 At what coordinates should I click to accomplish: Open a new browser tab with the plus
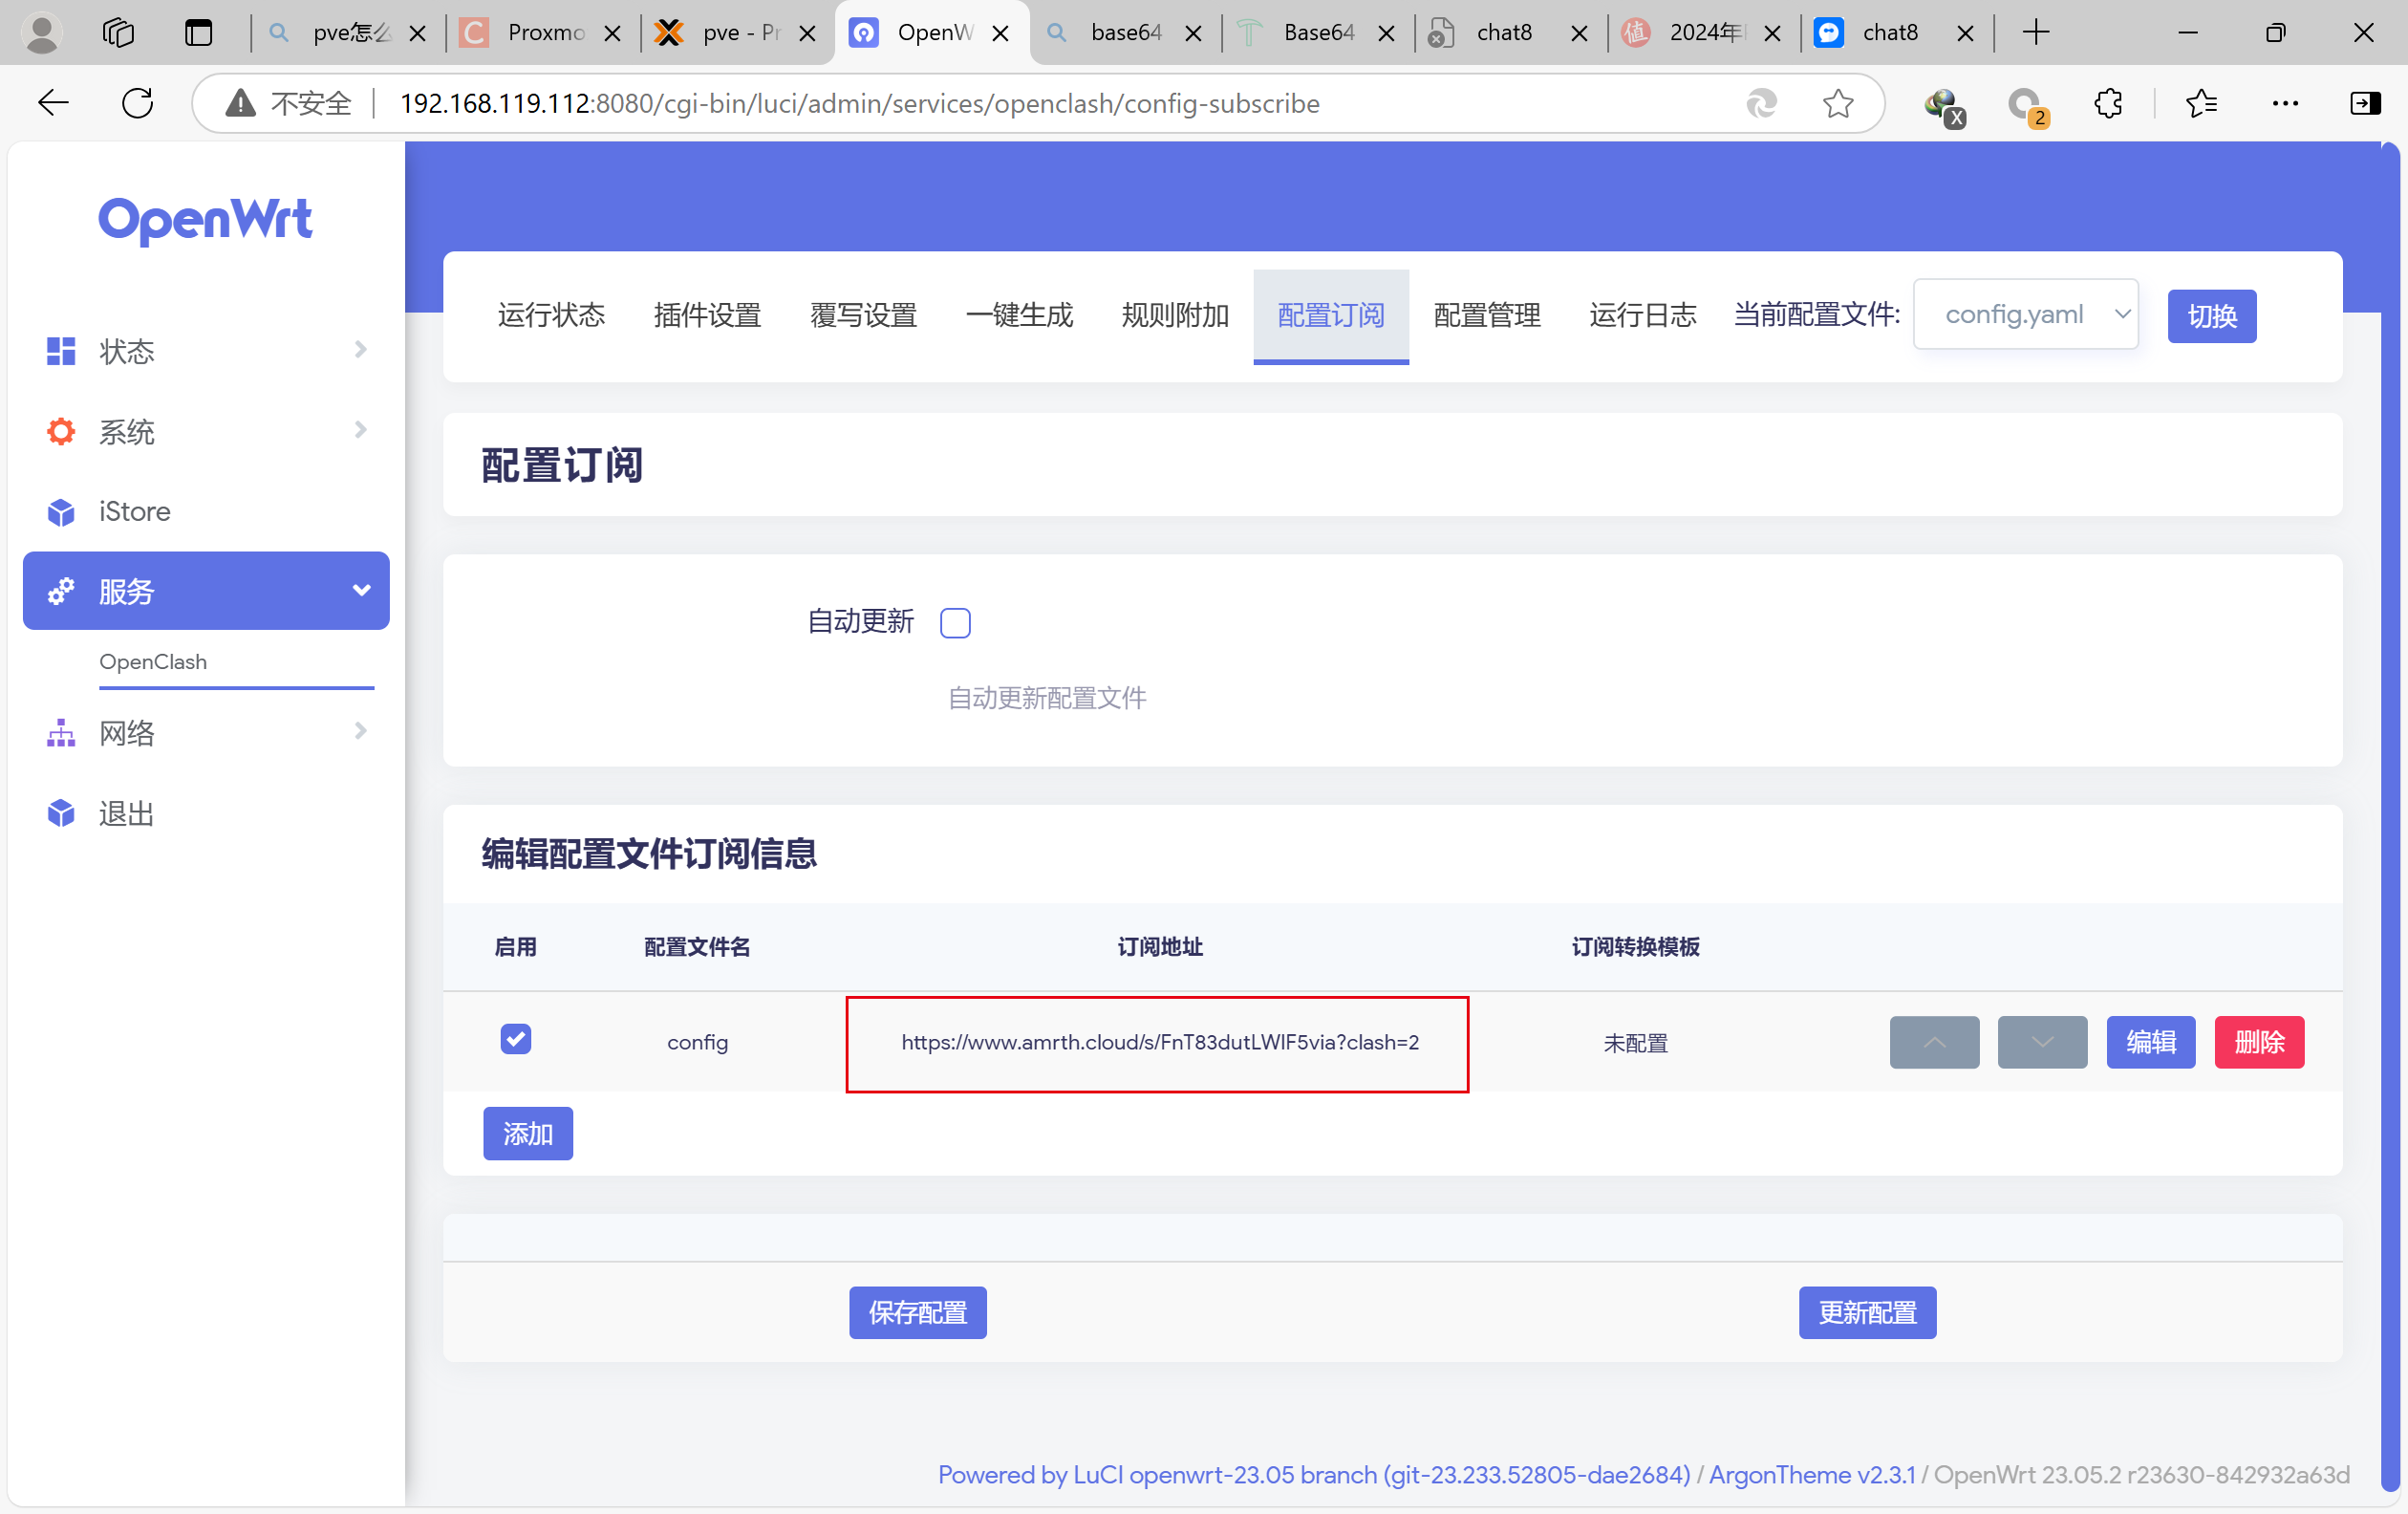[x=2035, y=33]
